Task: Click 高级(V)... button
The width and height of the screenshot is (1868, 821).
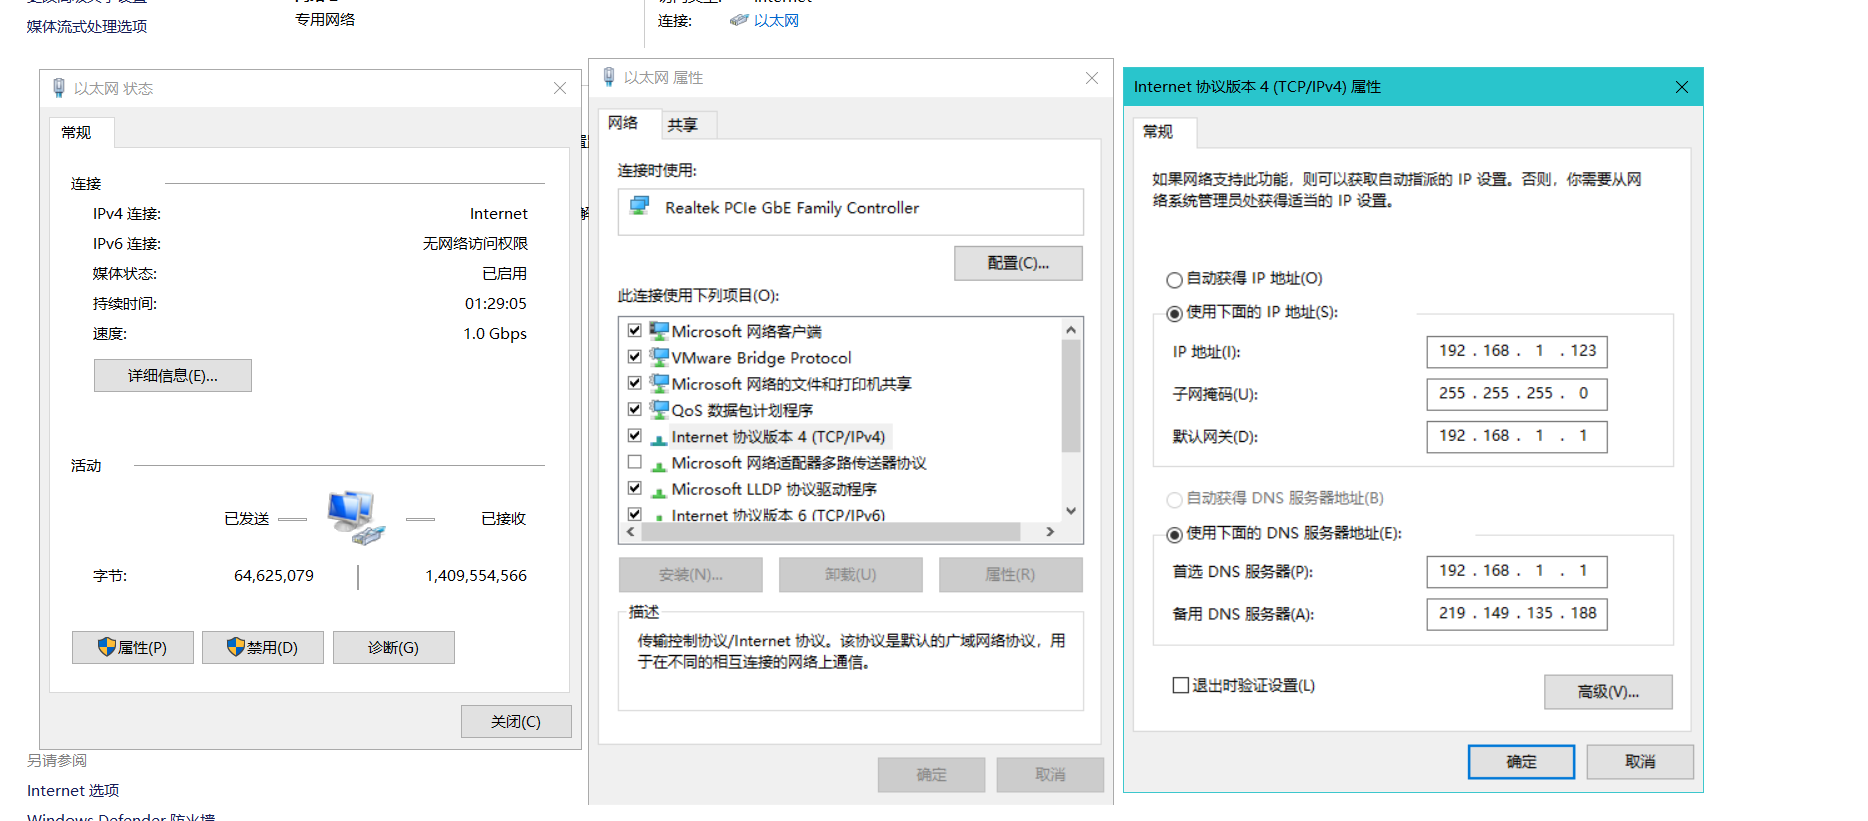Action: coord(1608,692)
